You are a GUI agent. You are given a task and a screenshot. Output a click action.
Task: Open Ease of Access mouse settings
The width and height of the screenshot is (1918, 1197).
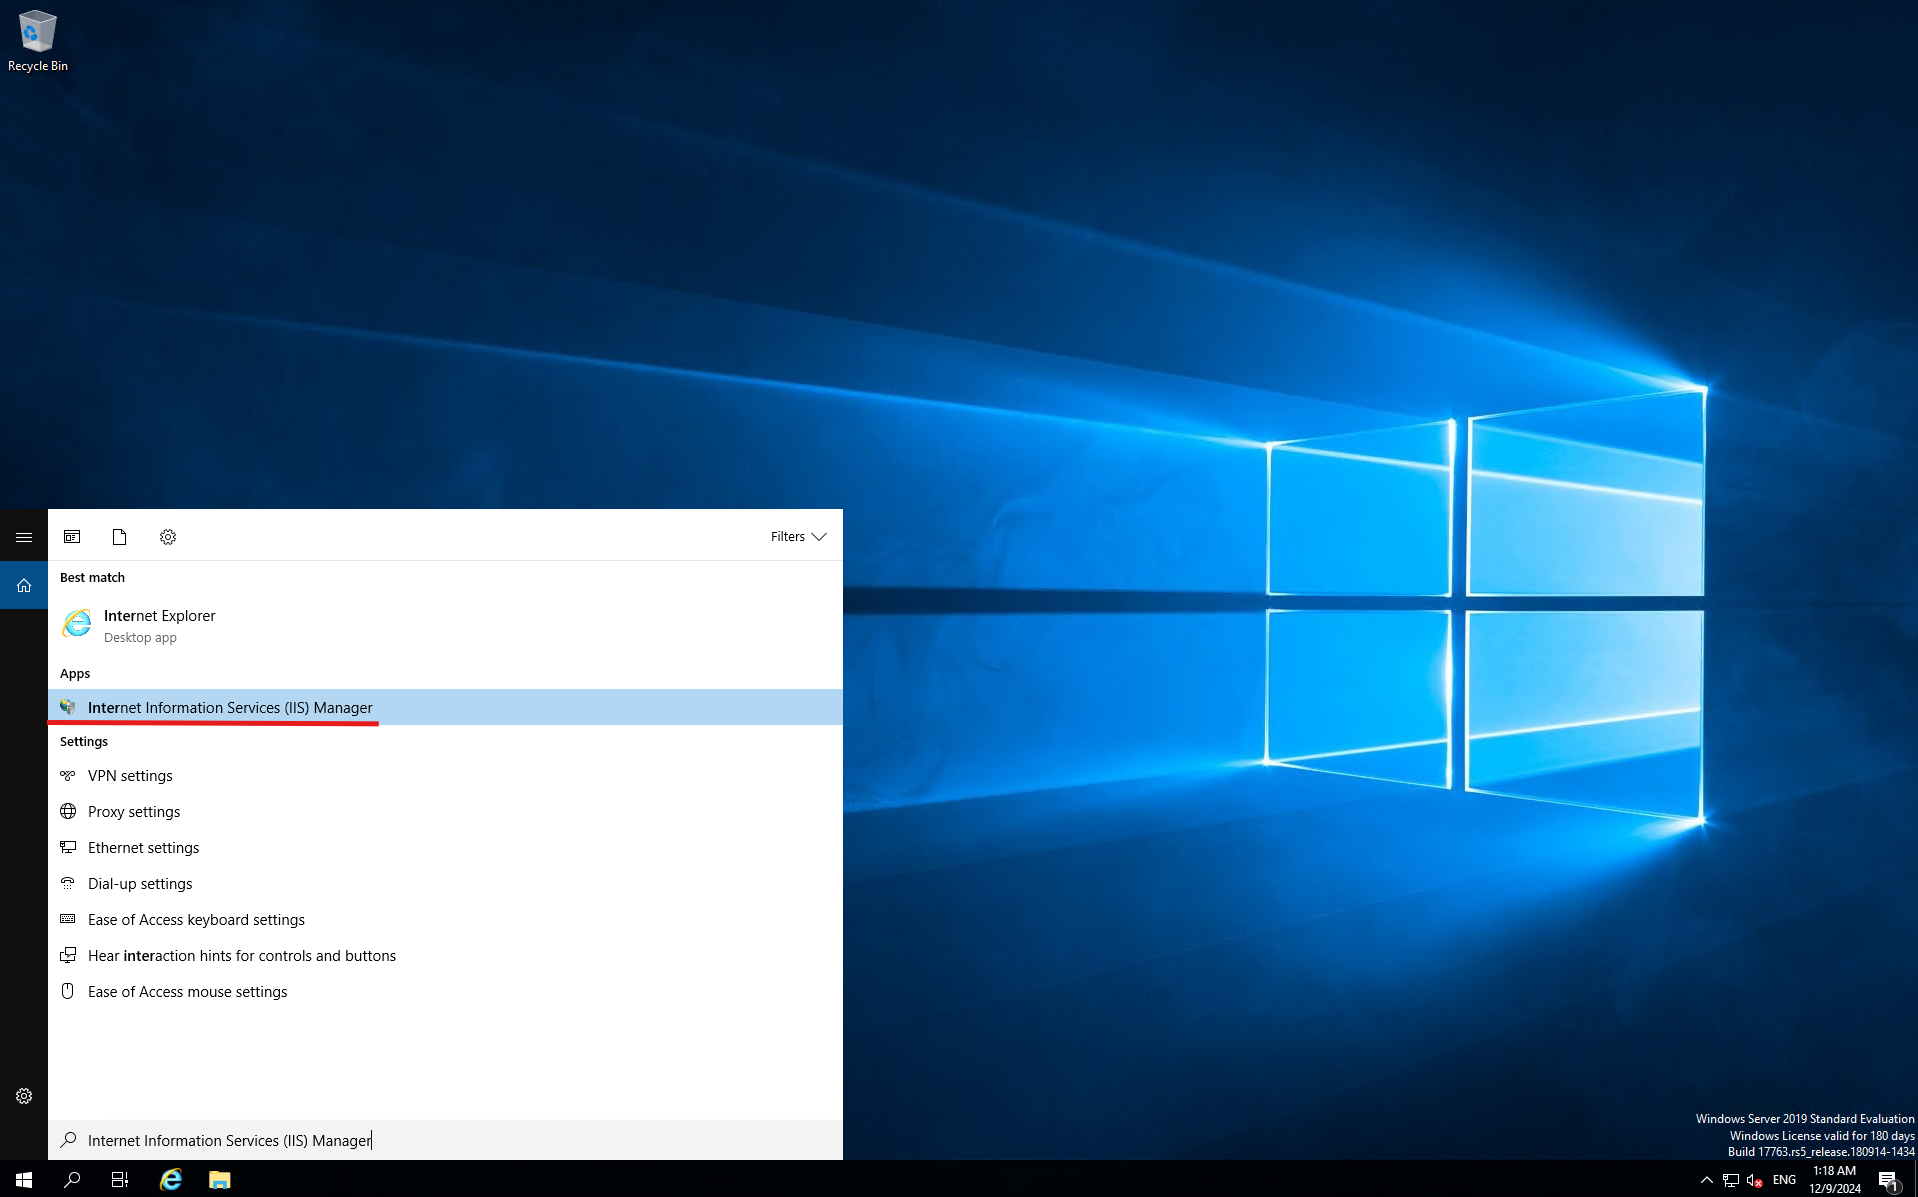coord(445,992)
